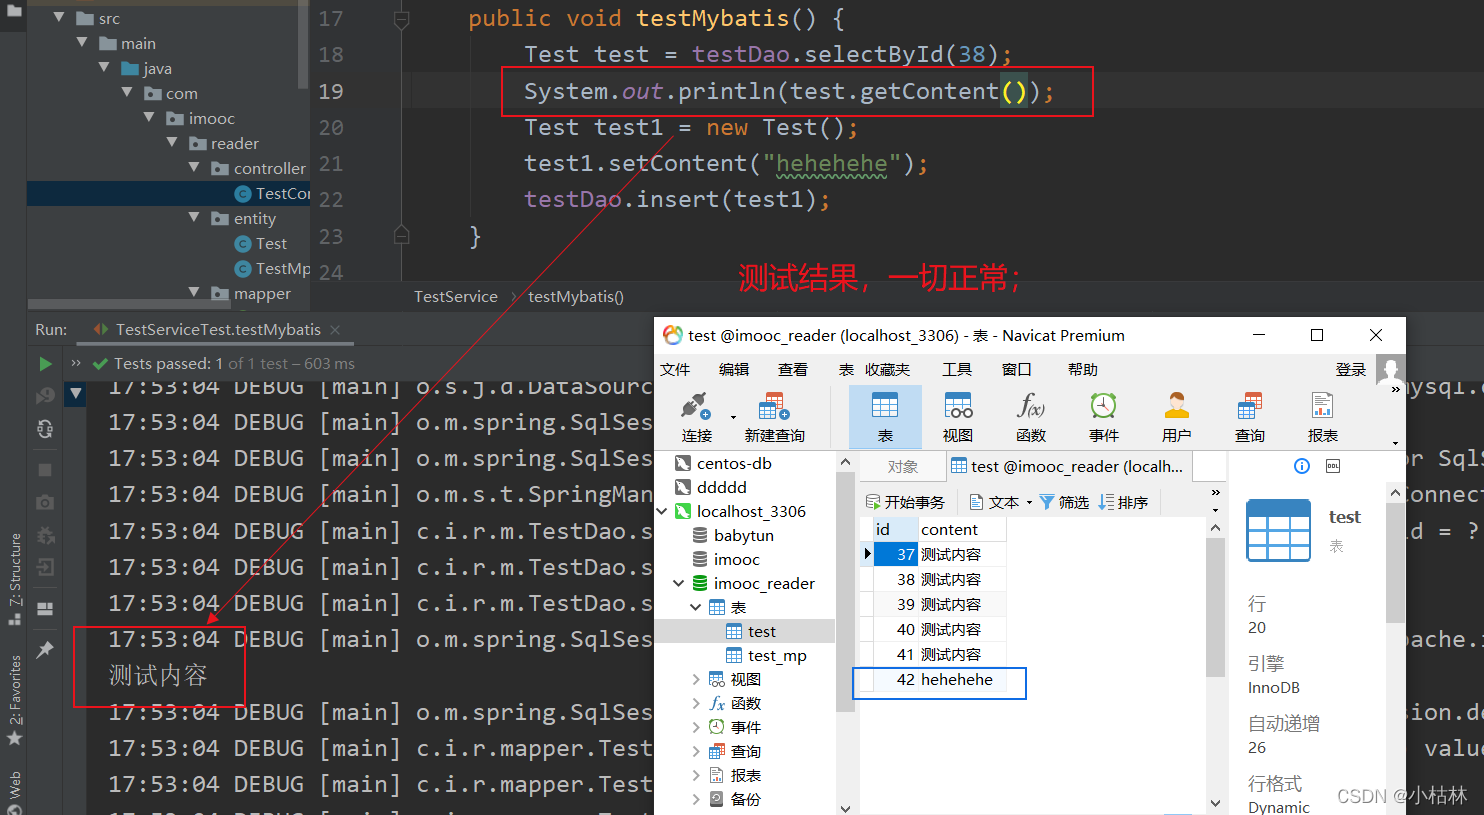This screenshot has height=815, width=1484.
Task: Click the TestService breadcrumb
Action: point(456,296)
